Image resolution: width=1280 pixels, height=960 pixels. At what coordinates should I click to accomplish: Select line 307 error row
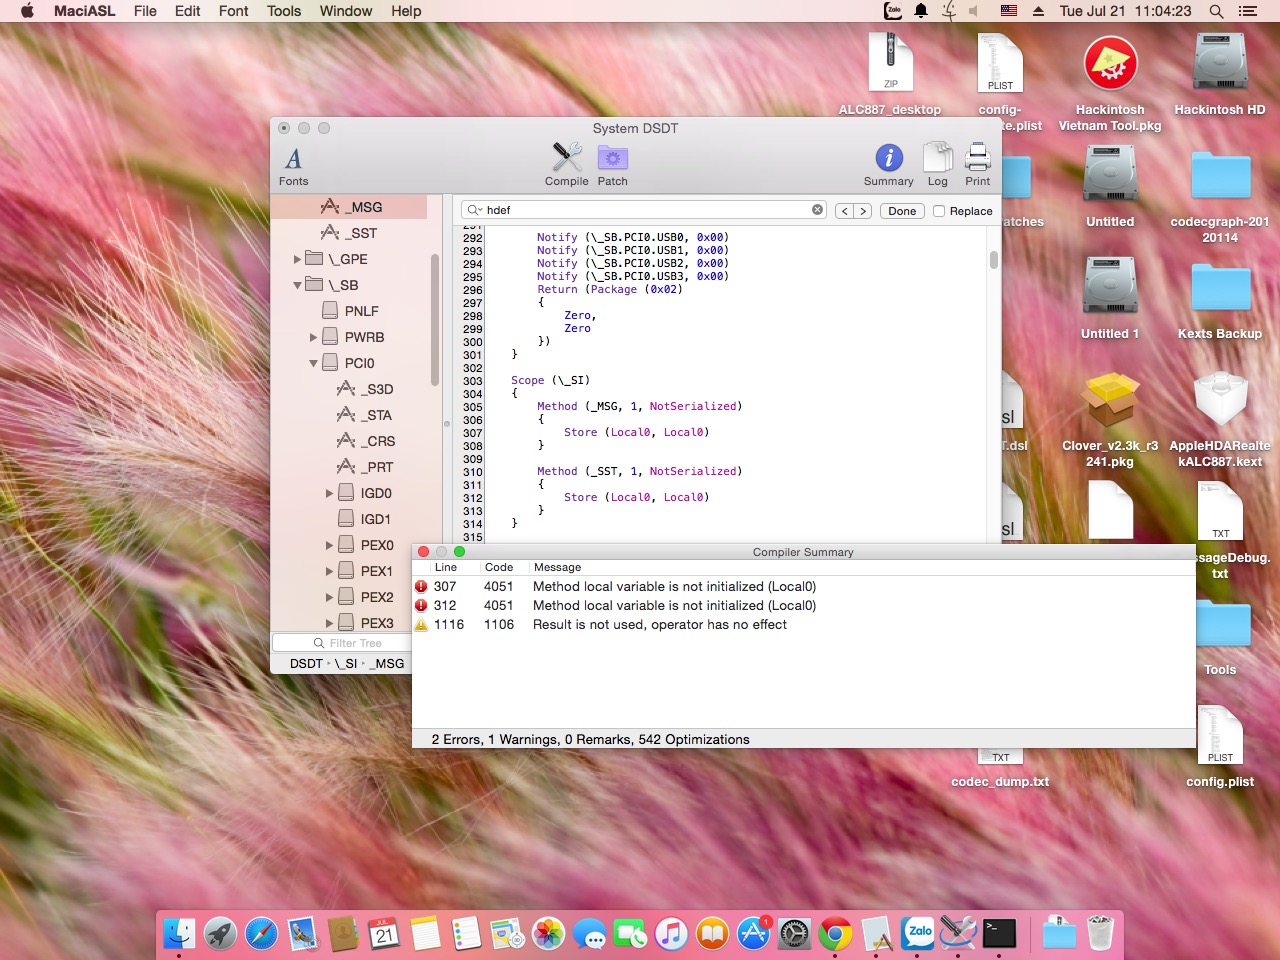point(804,587)
